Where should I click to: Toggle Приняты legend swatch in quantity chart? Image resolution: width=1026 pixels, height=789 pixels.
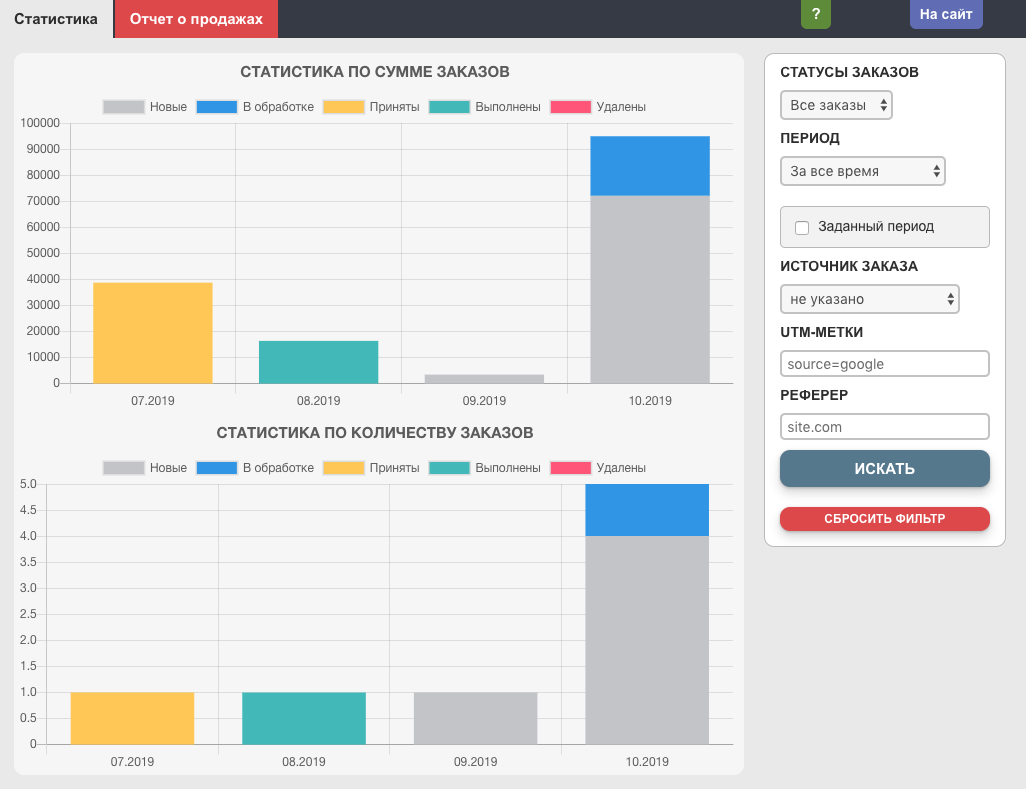344,468
